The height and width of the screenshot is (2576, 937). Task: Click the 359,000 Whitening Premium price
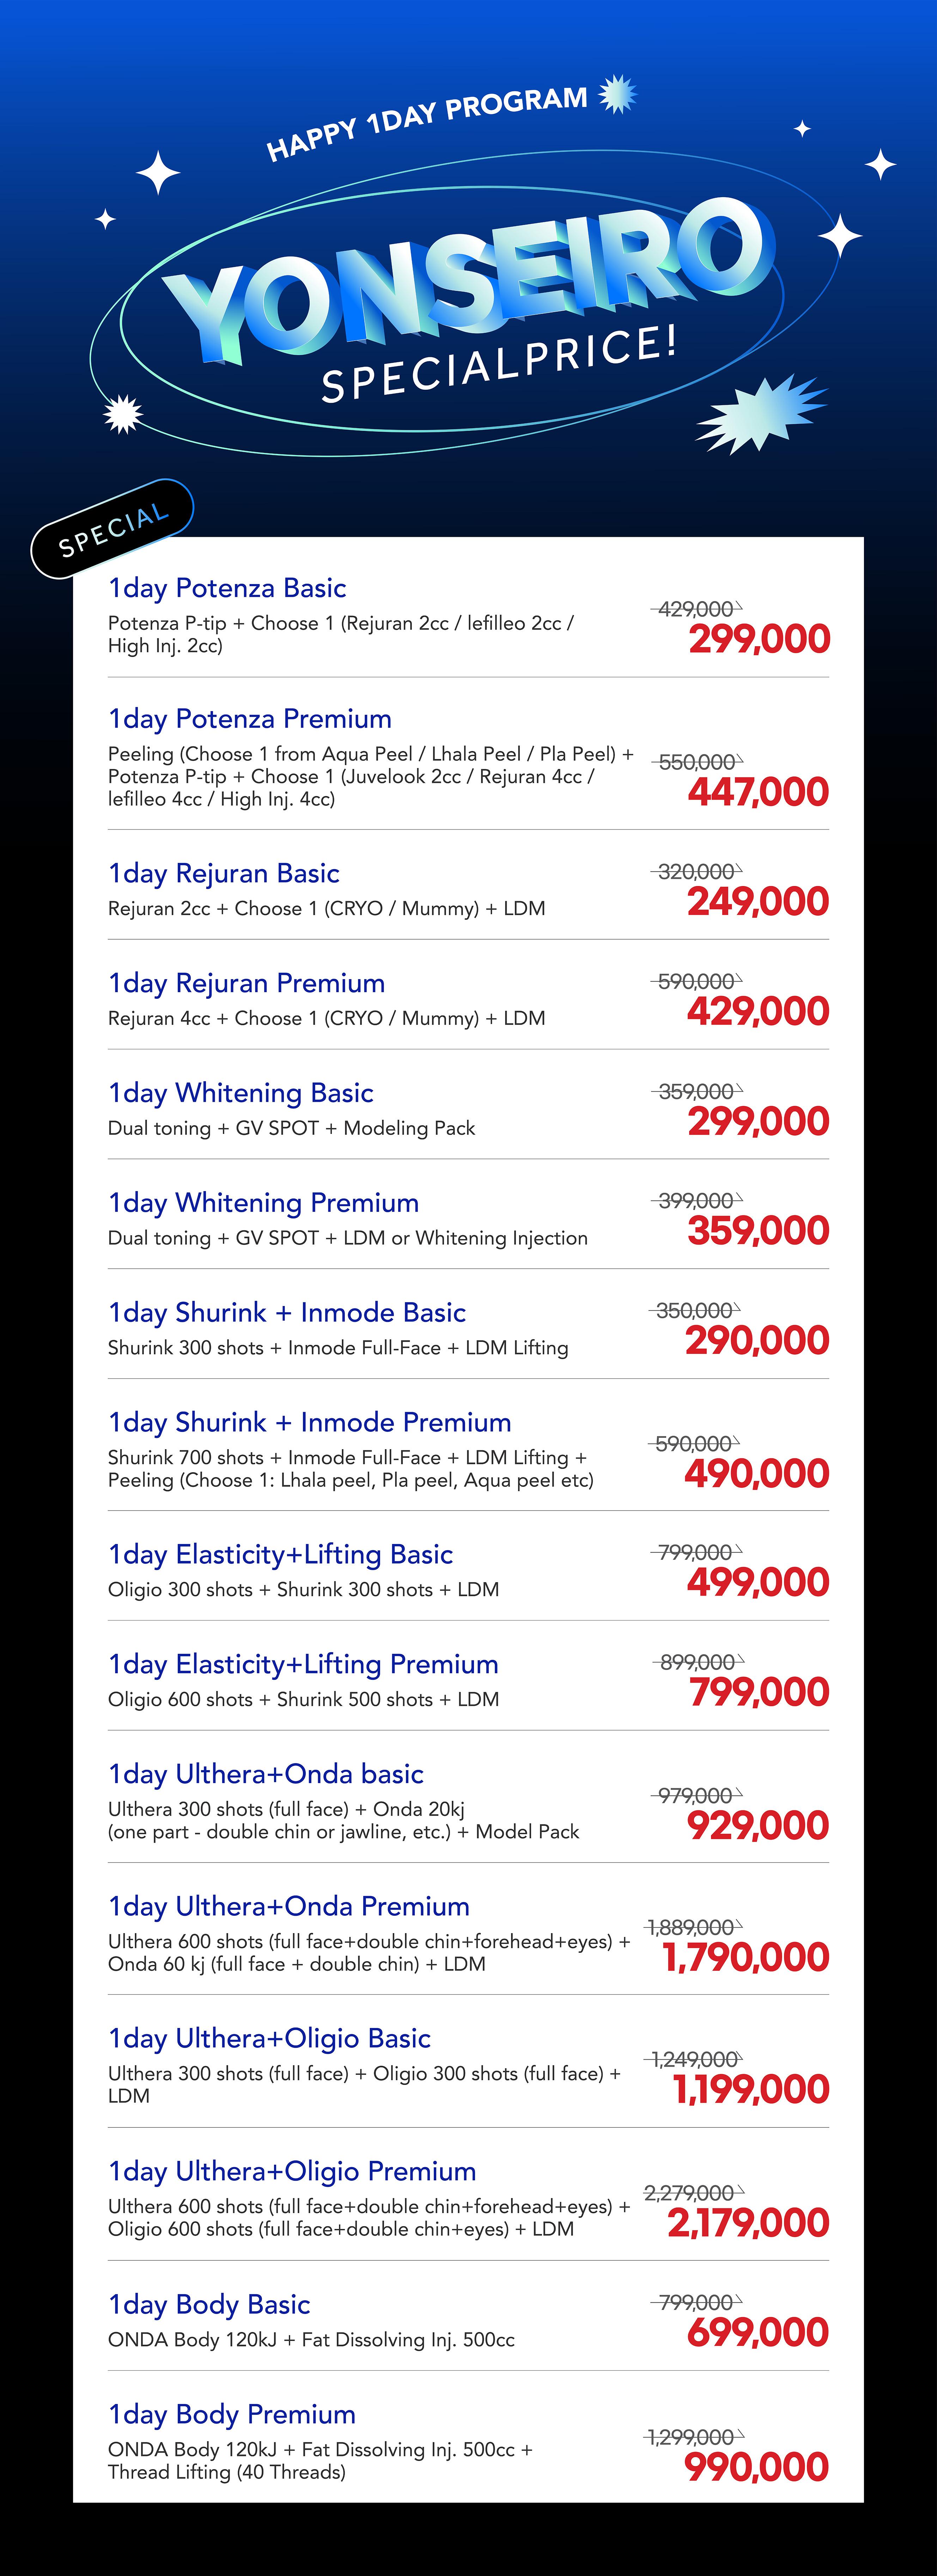click(758, 1231)
